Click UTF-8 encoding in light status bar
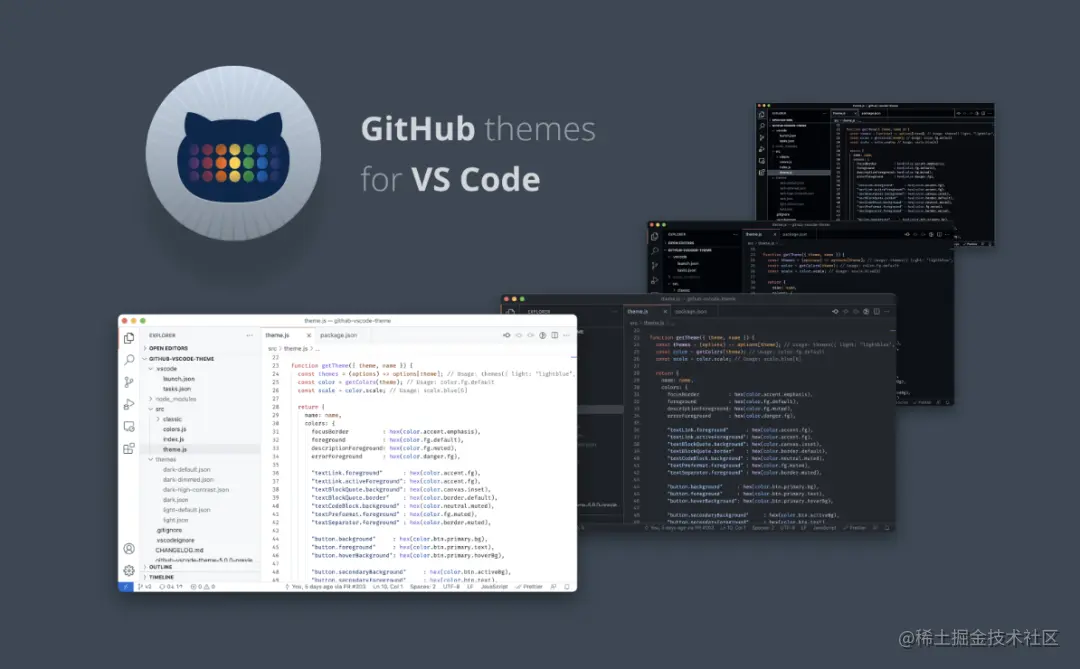This screenshot has width=1080, height=669. pos(451,587)
